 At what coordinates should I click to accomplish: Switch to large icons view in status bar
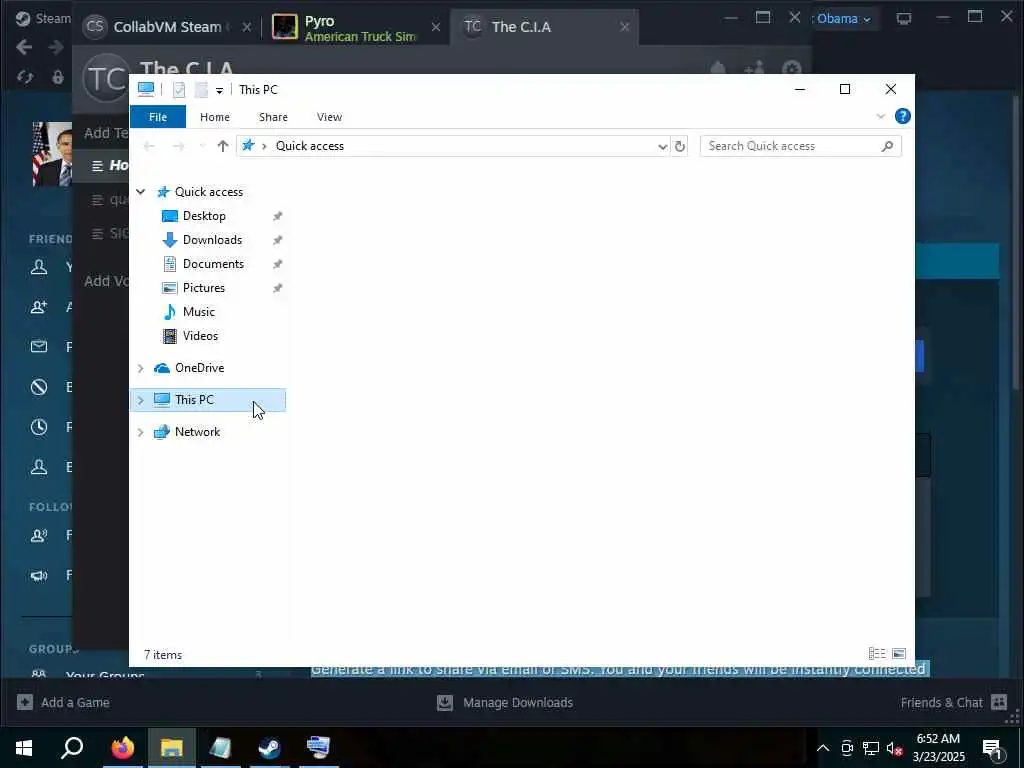[899, 654]
